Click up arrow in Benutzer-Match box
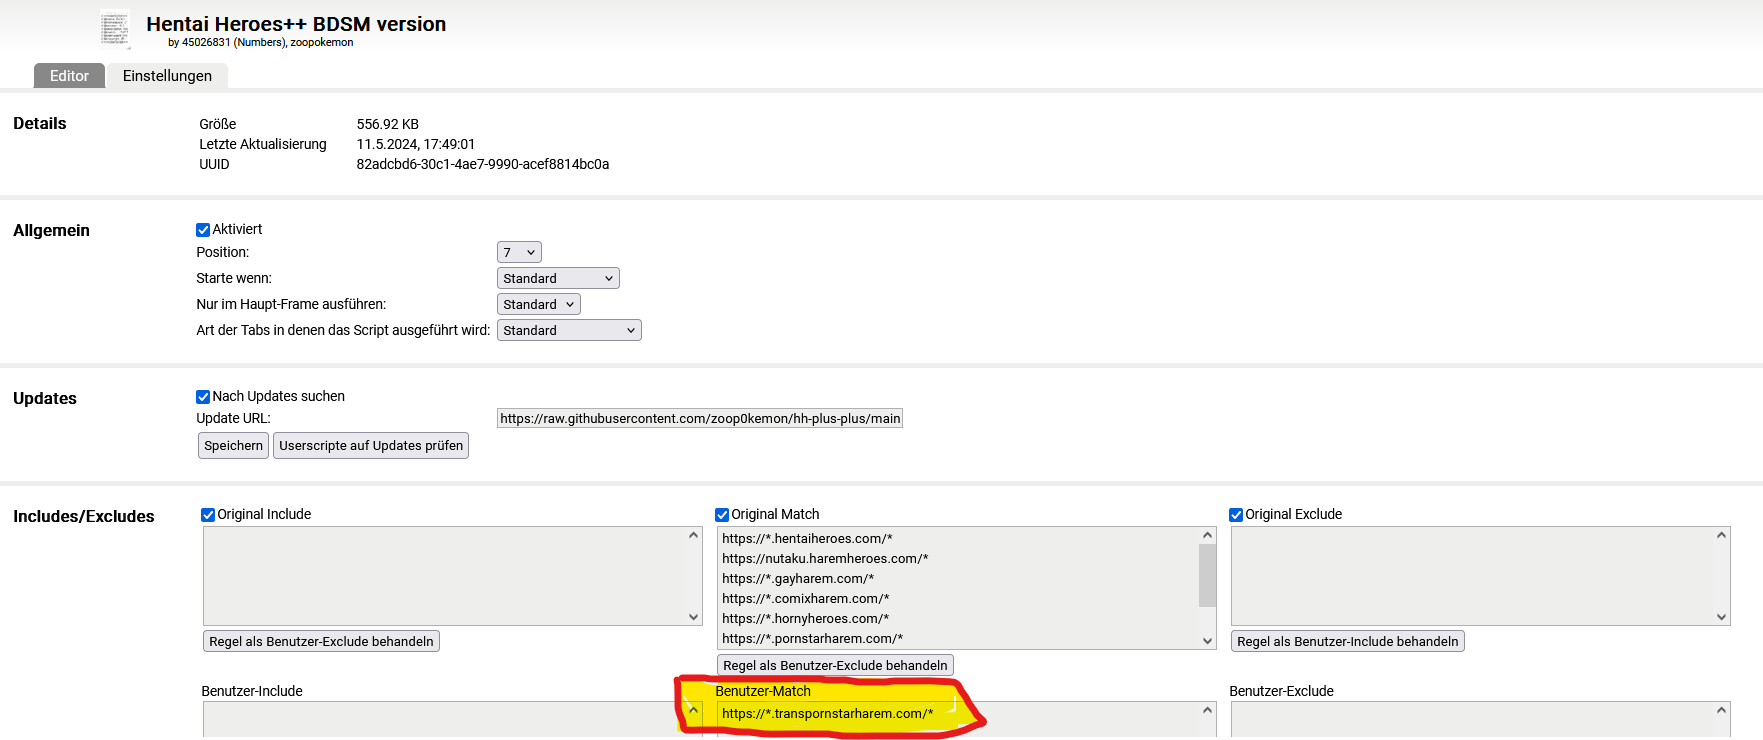The width and height of the screenshot is (1763, 740). (1207, 711)
